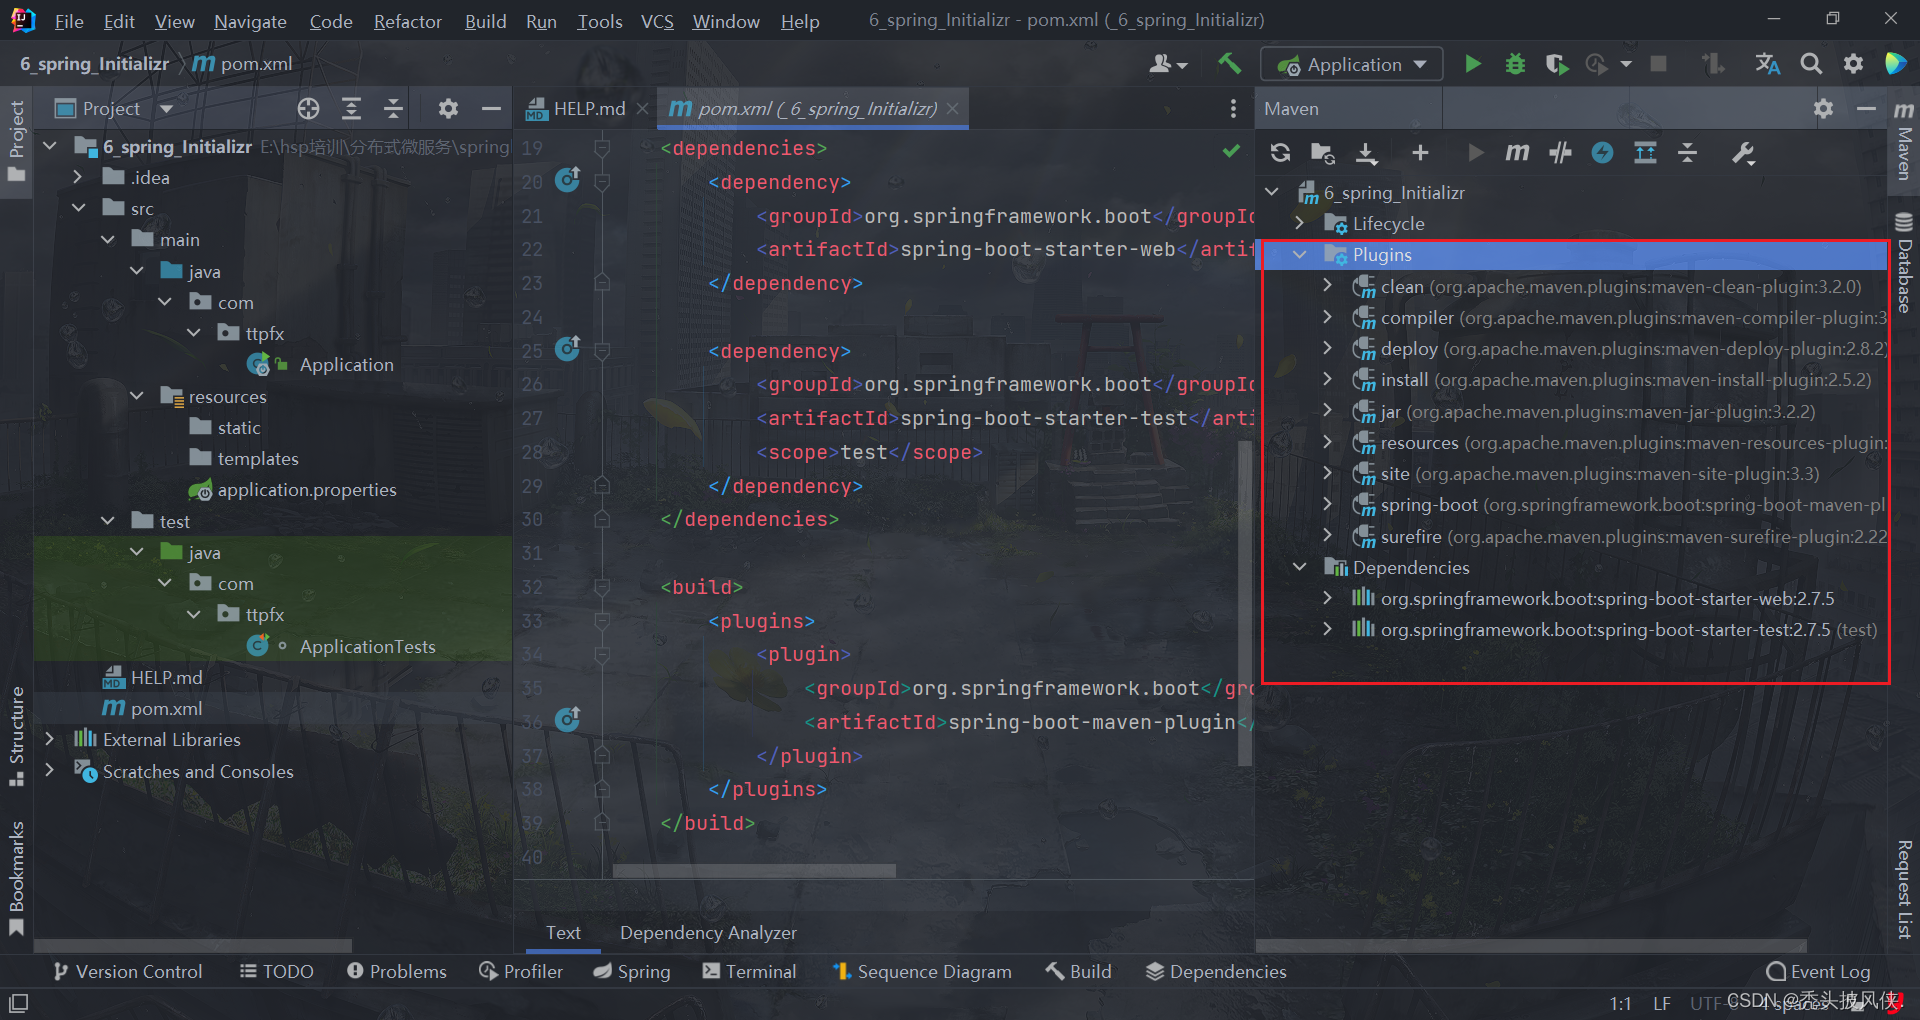Open Terminal tool window
Screen dimensions: 1920x1020
(x=749, y=971)
